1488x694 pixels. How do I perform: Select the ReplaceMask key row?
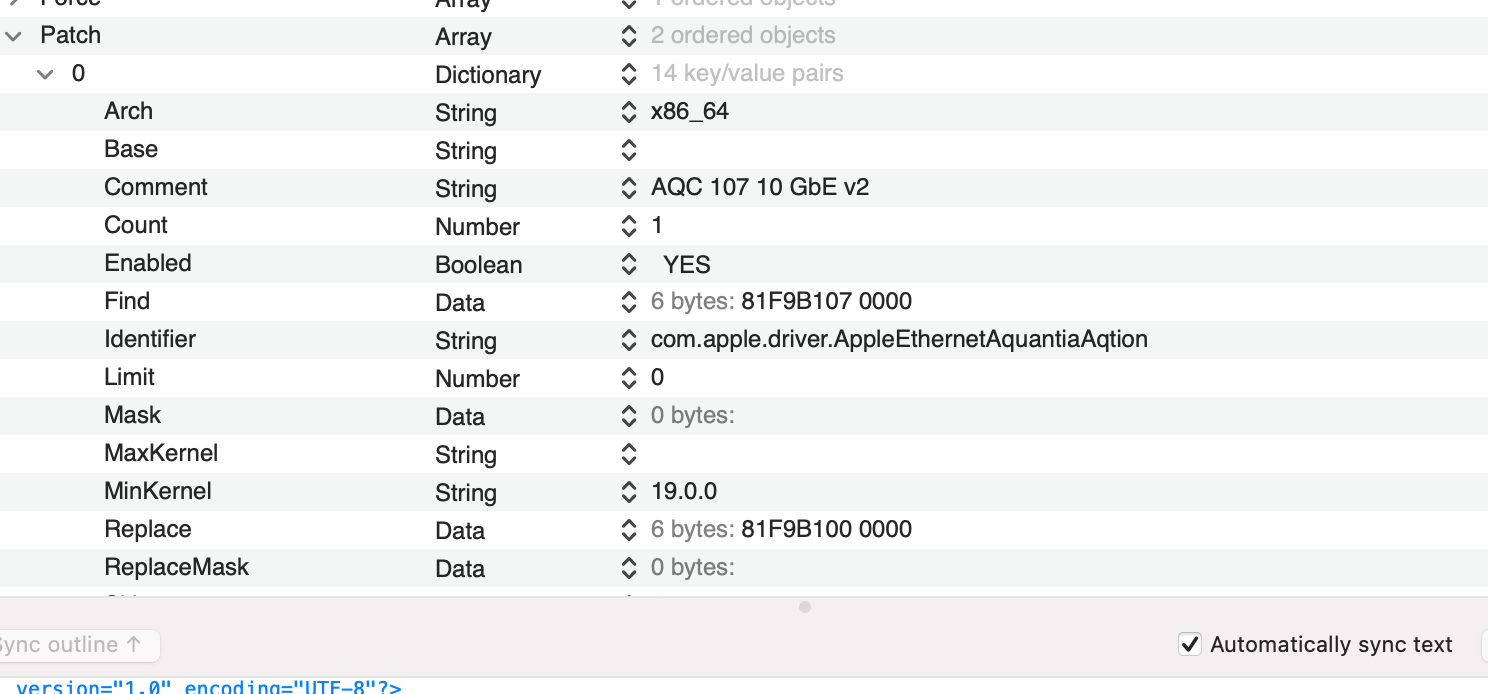click(176, 567)
